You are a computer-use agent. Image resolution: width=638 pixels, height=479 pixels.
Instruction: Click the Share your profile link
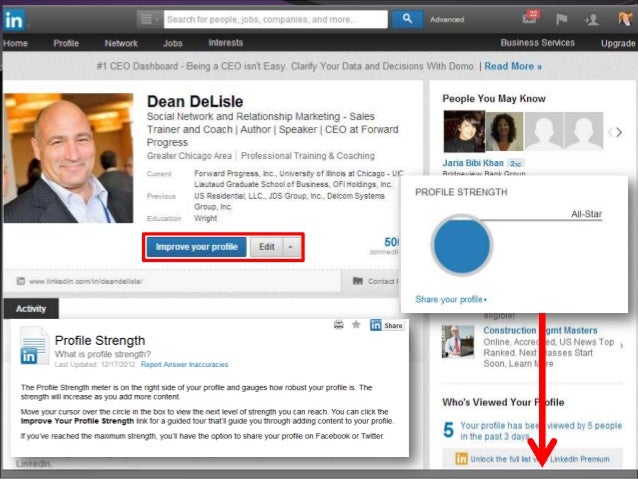(x=450, y=300)
